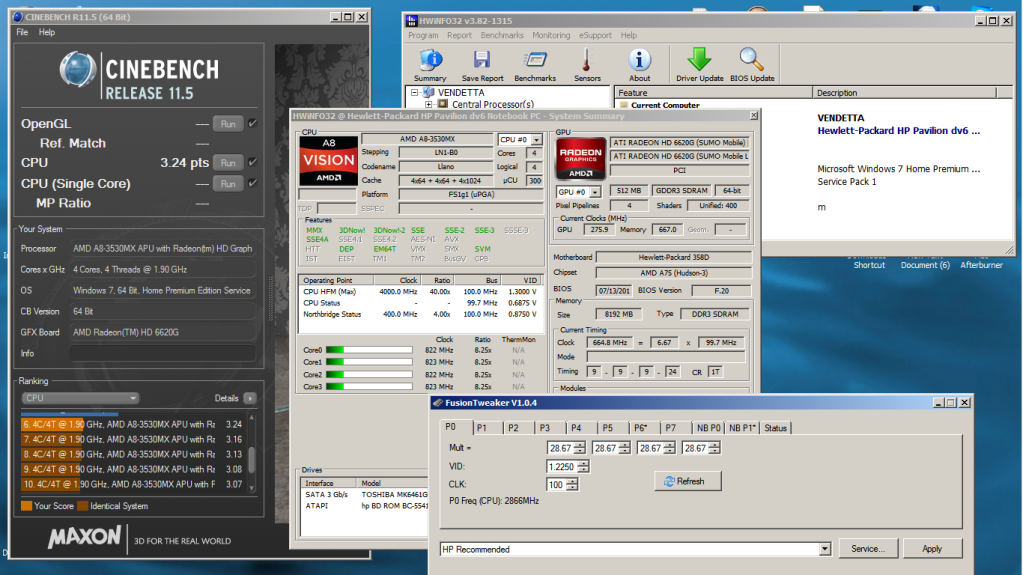Screen dimensions: 1023x575
Task: Click the CLK value field
Action: tap(556, 484)
